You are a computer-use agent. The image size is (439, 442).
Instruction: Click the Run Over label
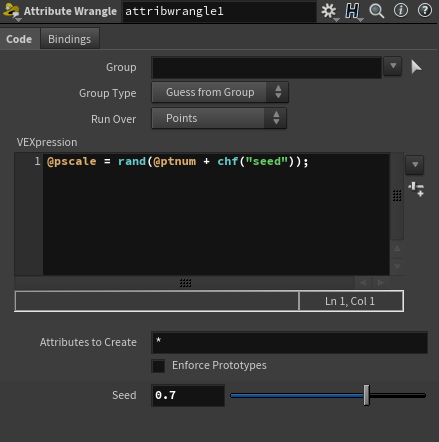113,119
